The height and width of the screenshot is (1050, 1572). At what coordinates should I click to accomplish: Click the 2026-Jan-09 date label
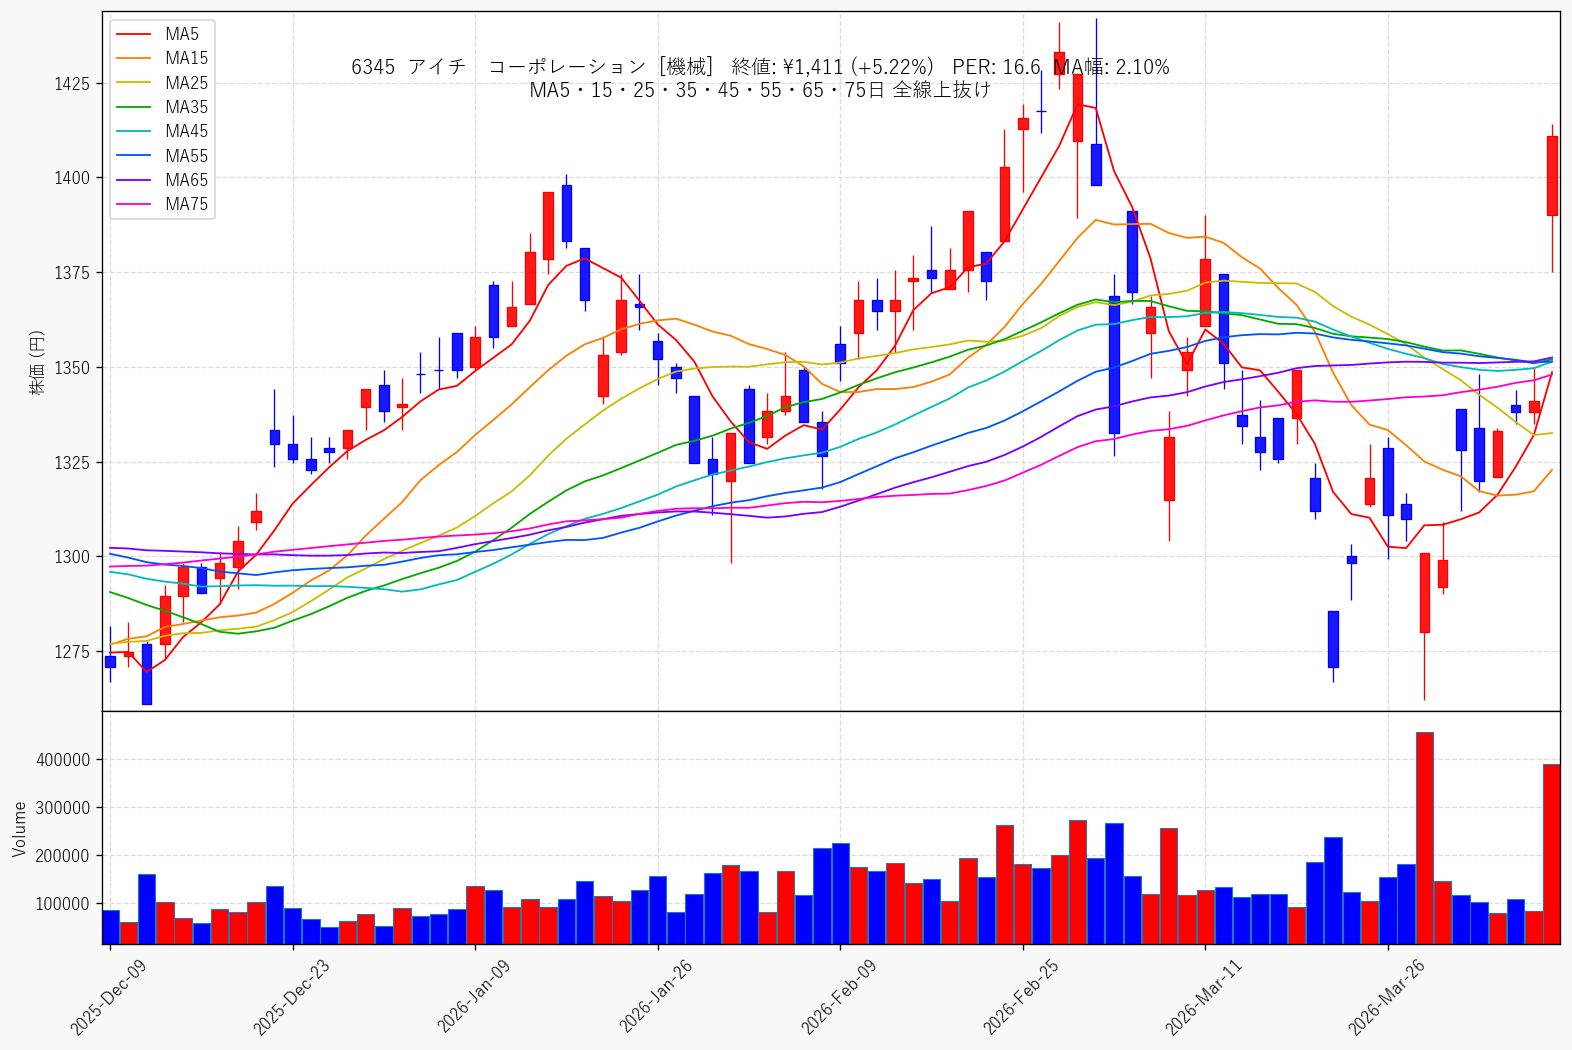point(474,996)
